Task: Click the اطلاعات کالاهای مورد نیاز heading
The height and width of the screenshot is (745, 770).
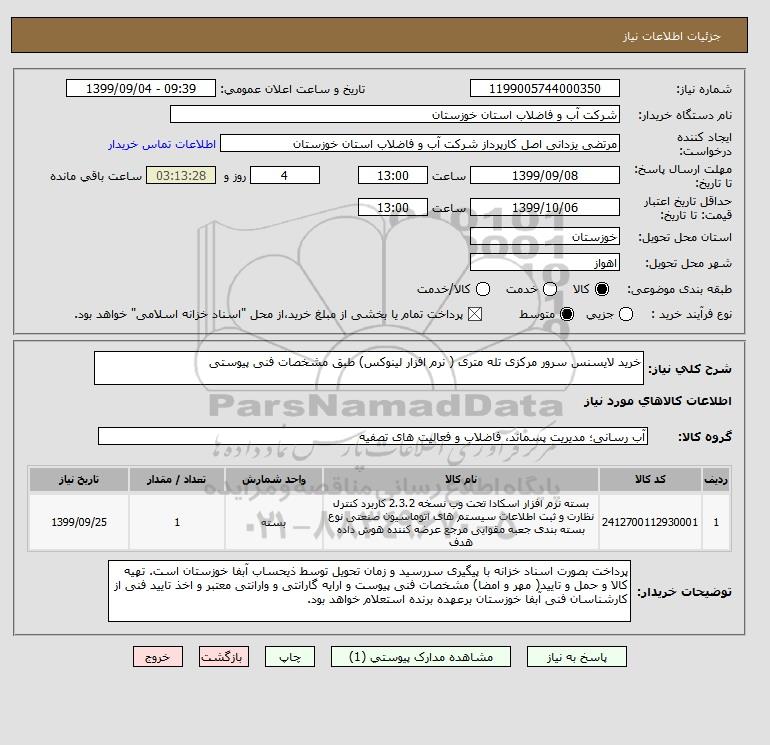Action: point(658,401)
